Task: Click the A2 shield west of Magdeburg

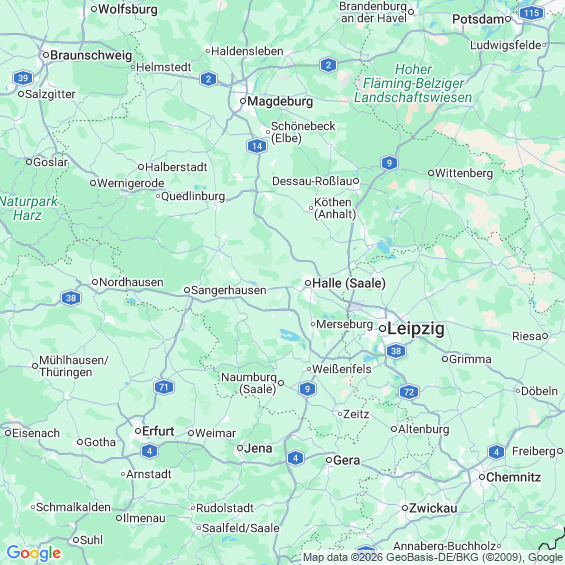Action: pos(208,79)
